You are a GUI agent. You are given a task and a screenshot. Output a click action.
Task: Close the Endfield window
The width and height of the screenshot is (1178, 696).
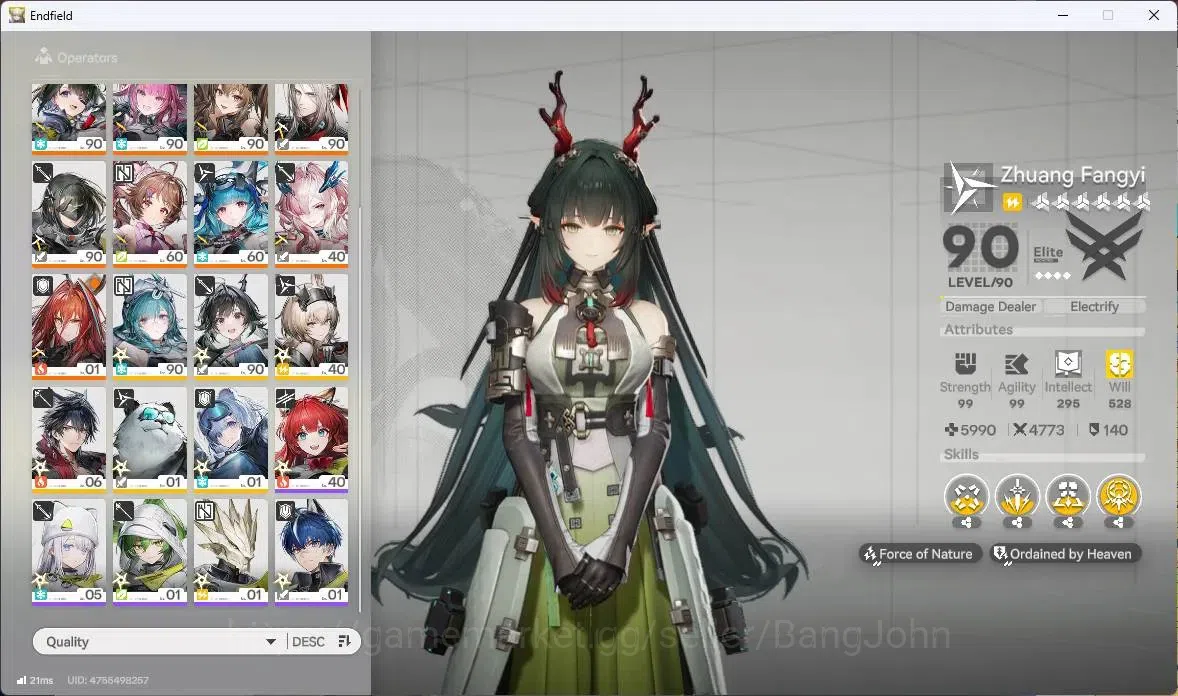pyautogui.click(x=1153, y=15)
